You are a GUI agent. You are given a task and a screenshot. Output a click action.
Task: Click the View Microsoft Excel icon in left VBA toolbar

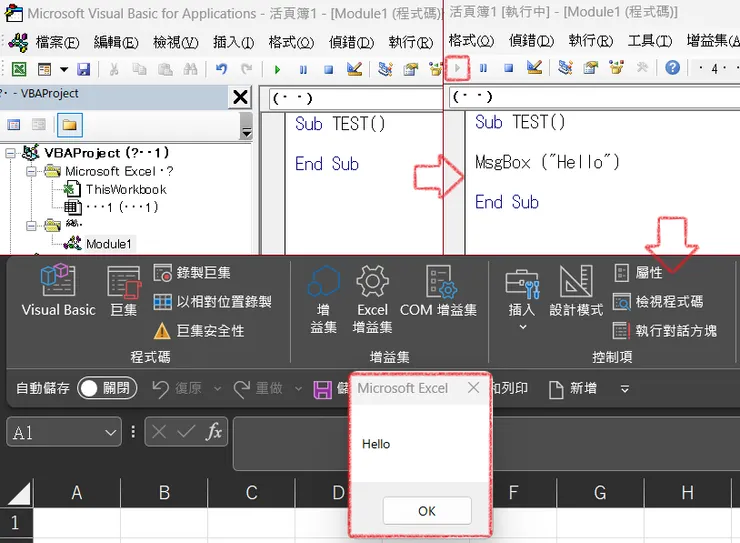click(19, 69)
